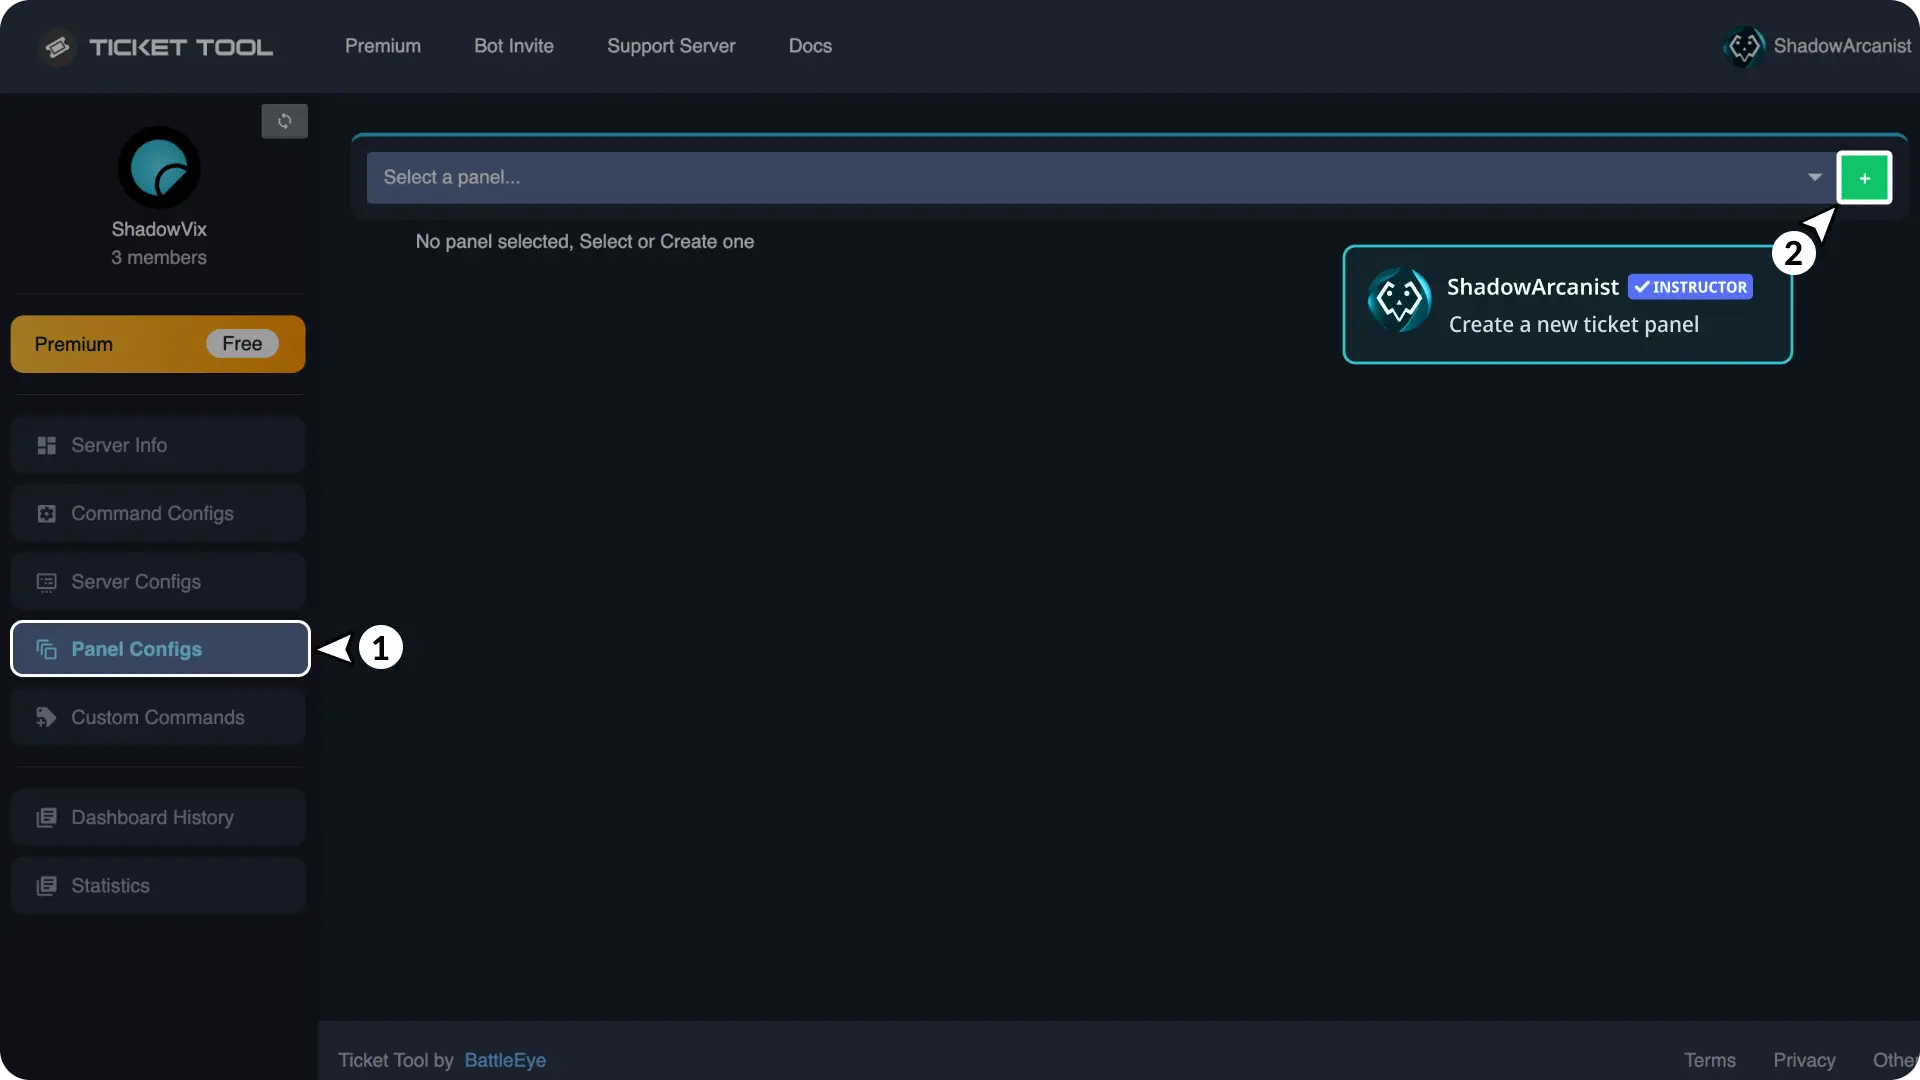
Task: Click ShadowArcanist profile avatar in top bar
Action: [1744, 46]
